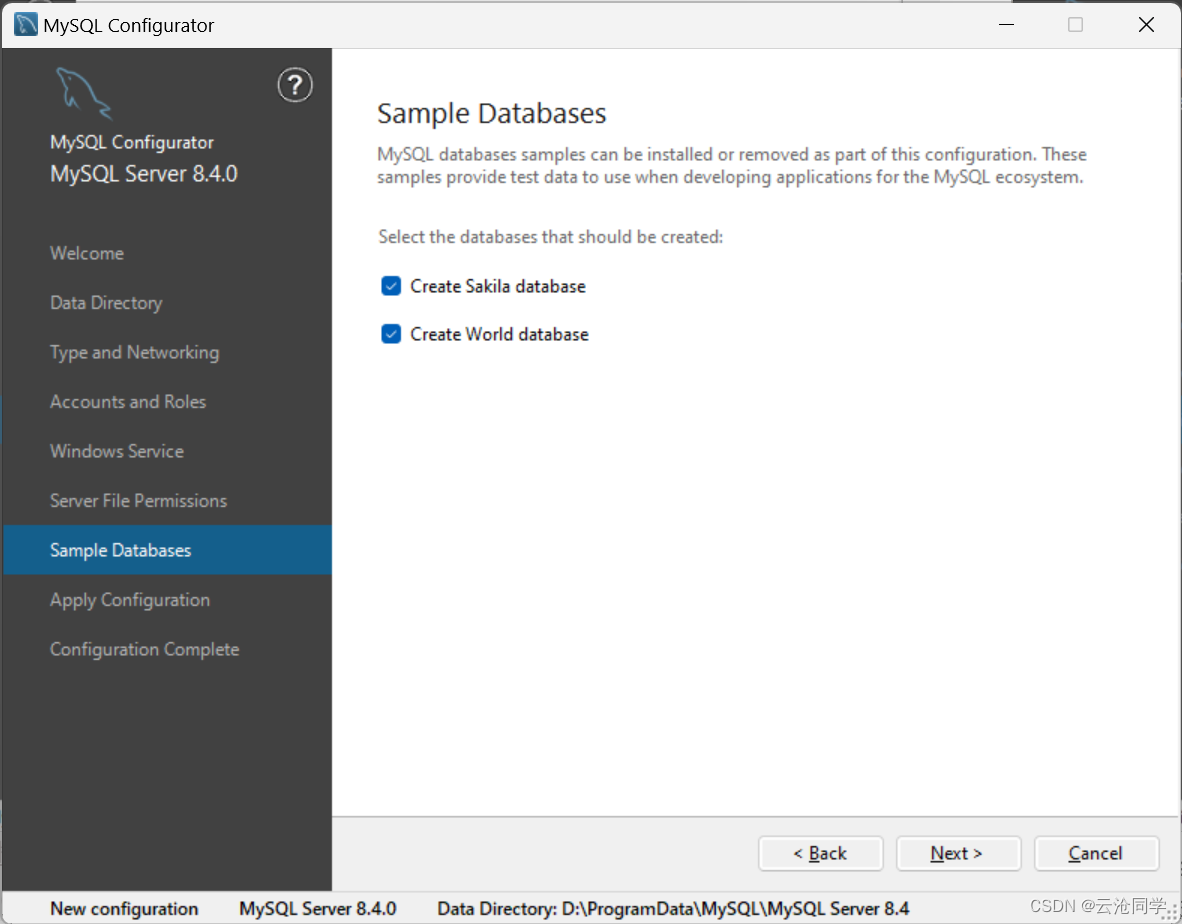
Task: Open Server File Permissions step
Action: point(138,501)
